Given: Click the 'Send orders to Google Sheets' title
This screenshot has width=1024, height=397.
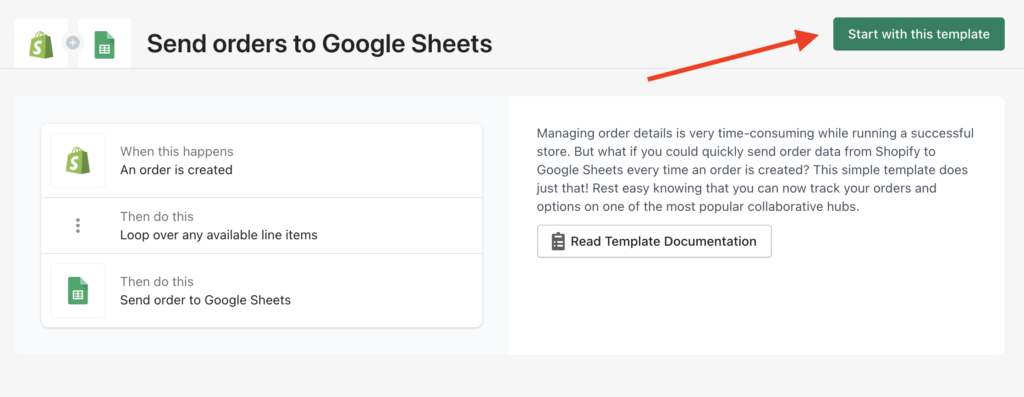Looking at the screenshot, I should coord(319,44).
